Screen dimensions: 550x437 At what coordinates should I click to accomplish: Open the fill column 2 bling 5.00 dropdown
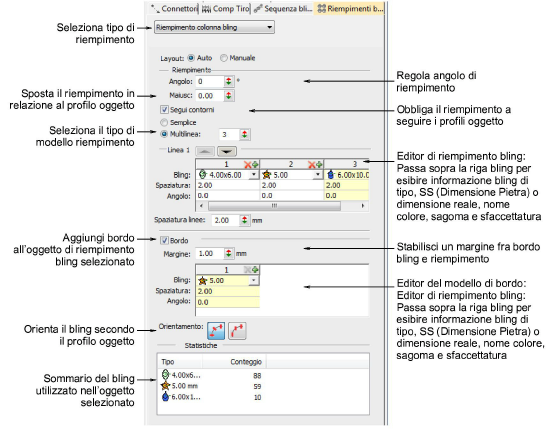click(x=318, y=175)
